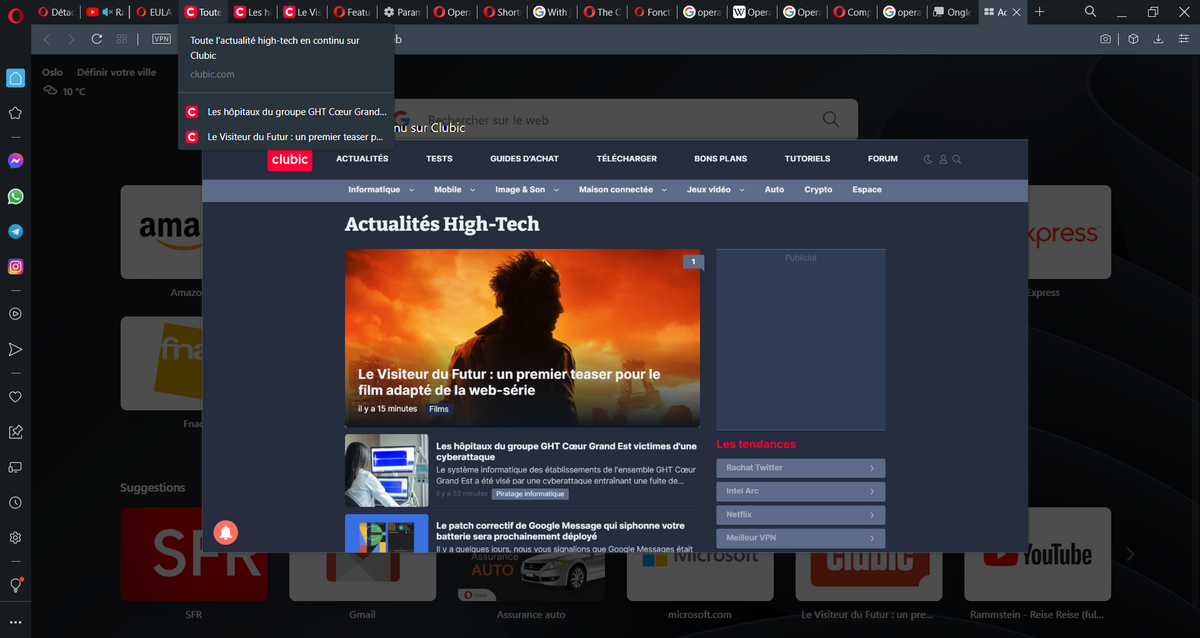Unmute the YouTube tab audio icon
Viewport: 1200px width, 638px height.
click(107, 12)
